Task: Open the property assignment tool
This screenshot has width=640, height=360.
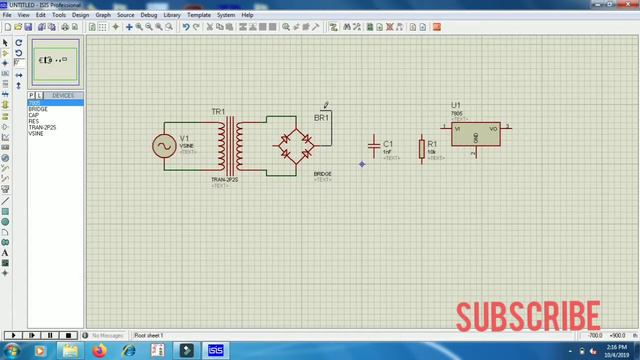Action: [x=357, y=27]
